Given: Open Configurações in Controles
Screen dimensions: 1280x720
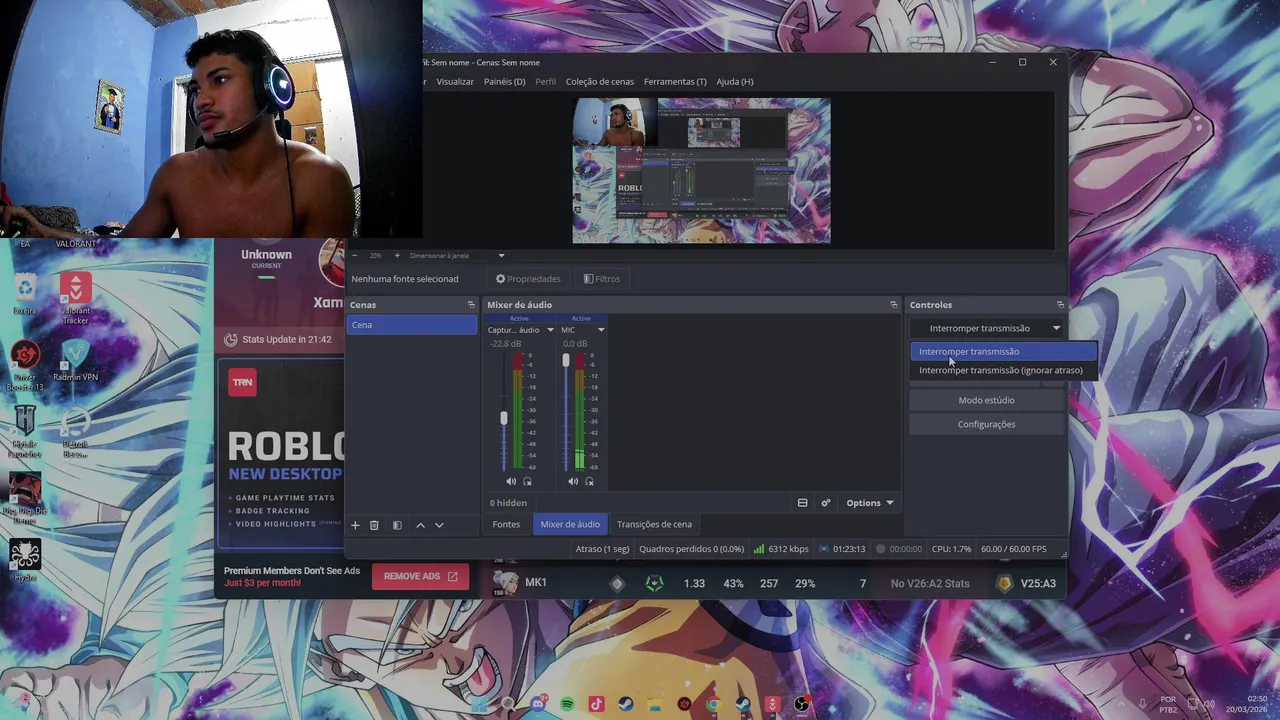Looking at the screenshot, I should (986, 424).
